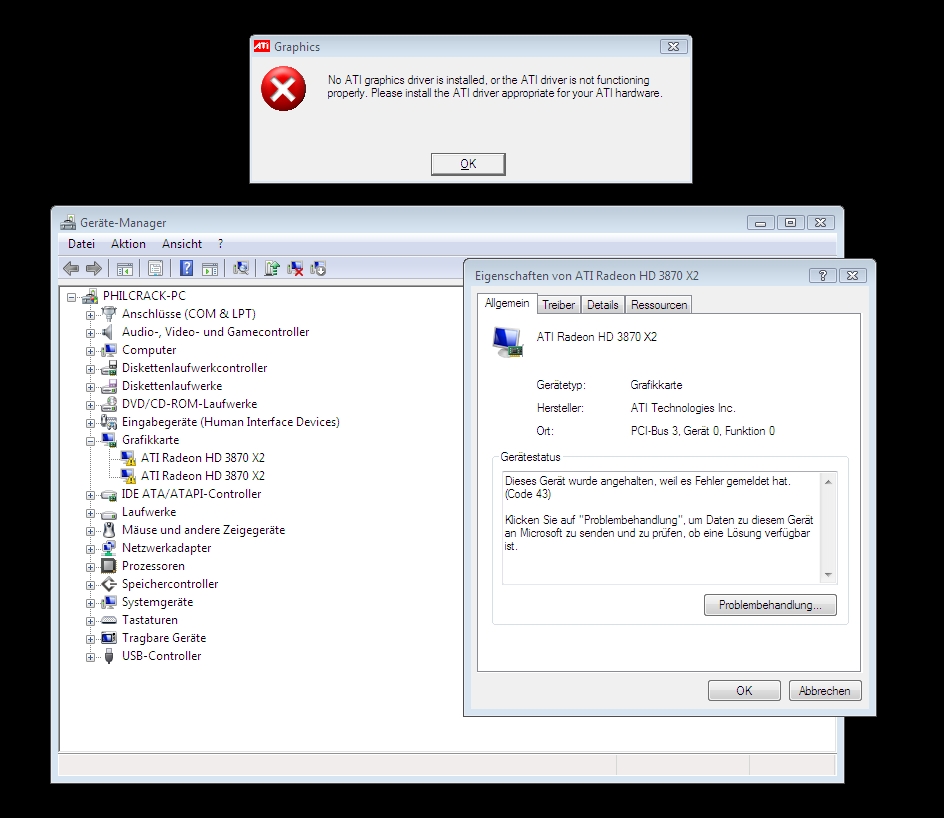The height and width of the screenshot is (818, 944).
Task: Switch to the Details tab
Action: [603, 305]
